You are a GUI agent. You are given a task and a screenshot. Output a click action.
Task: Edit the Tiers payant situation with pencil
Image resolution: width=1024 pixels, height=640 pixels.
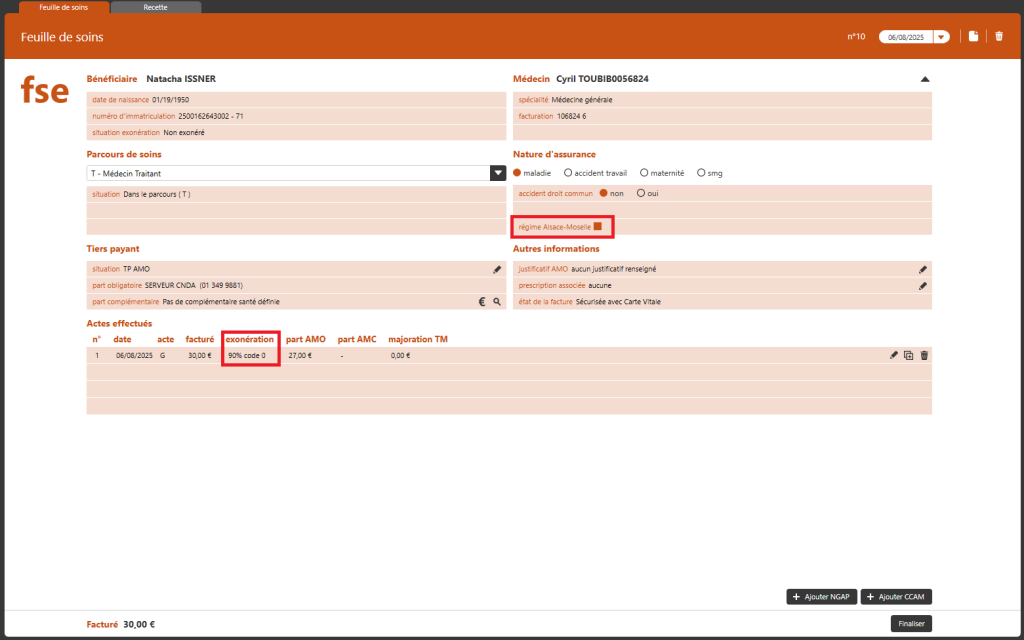coord(497,269)
